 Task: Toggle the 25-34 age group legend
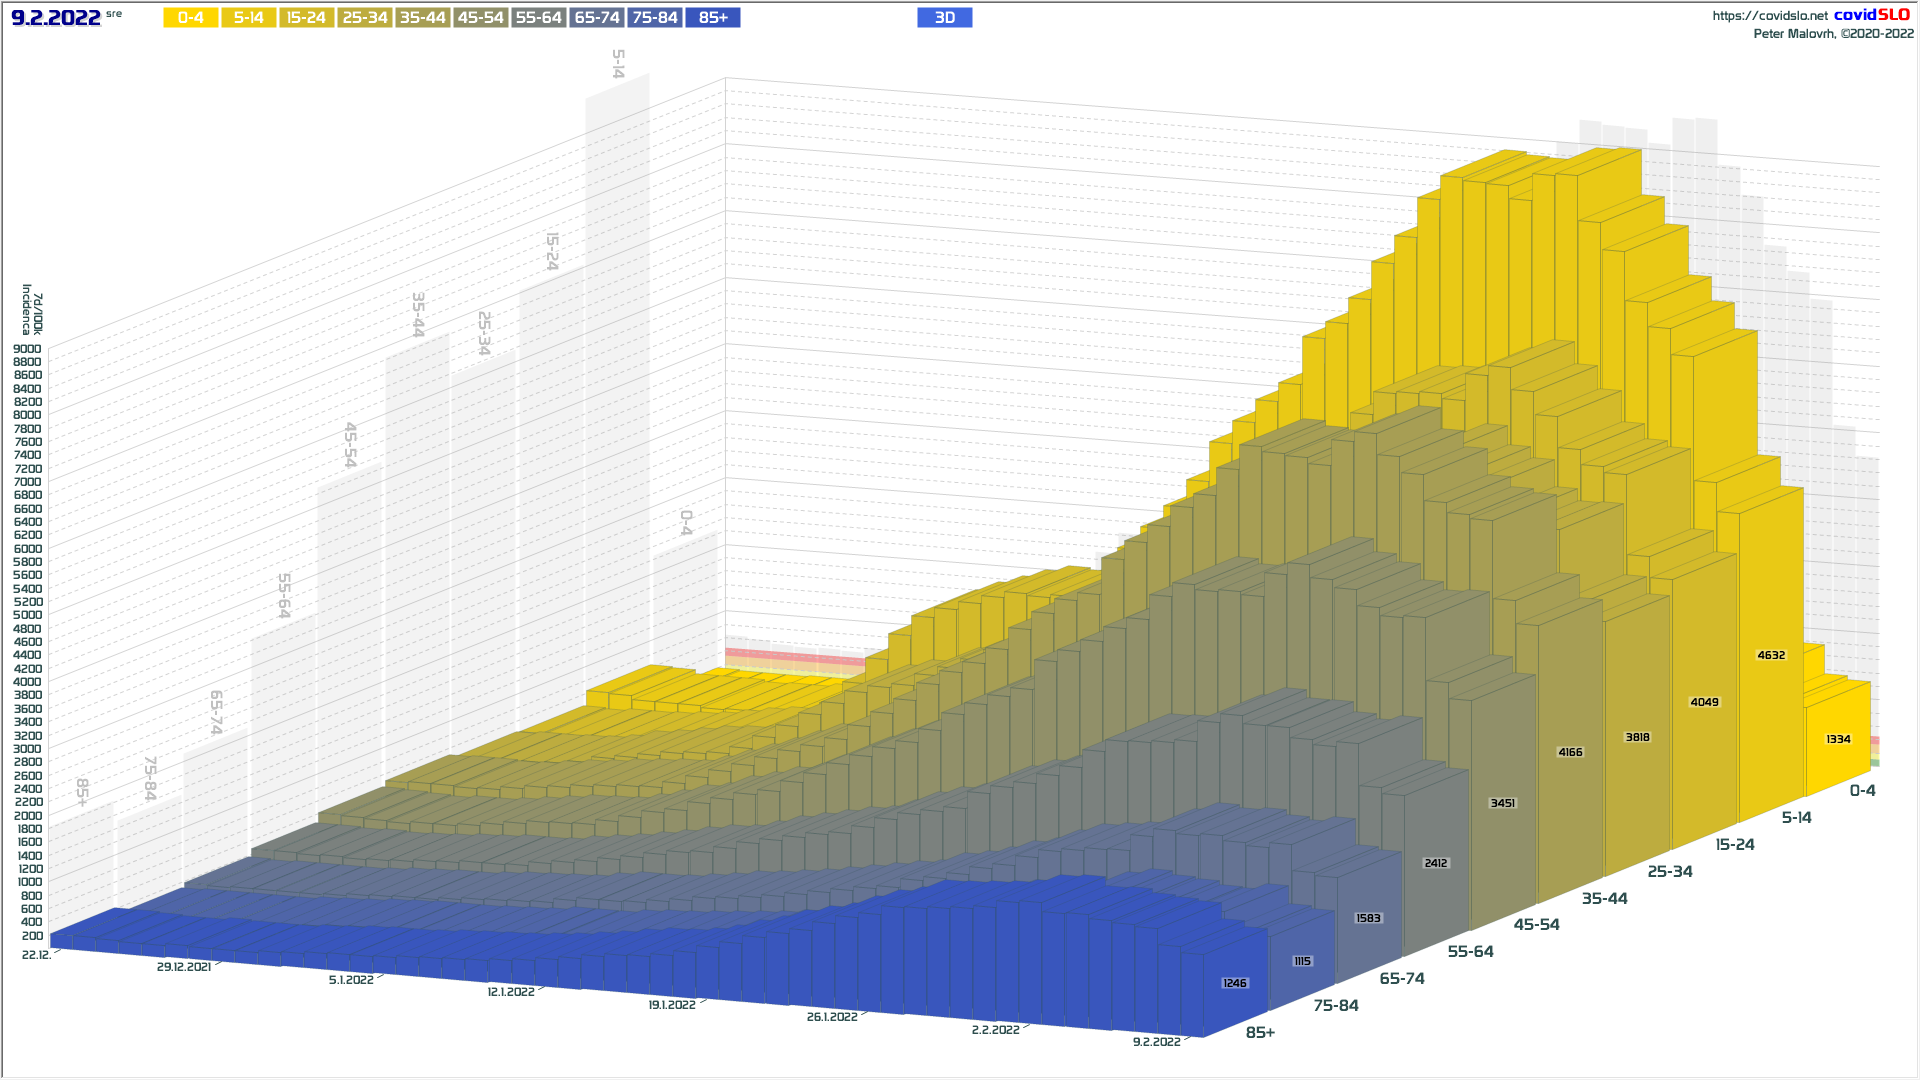[364, 18]
